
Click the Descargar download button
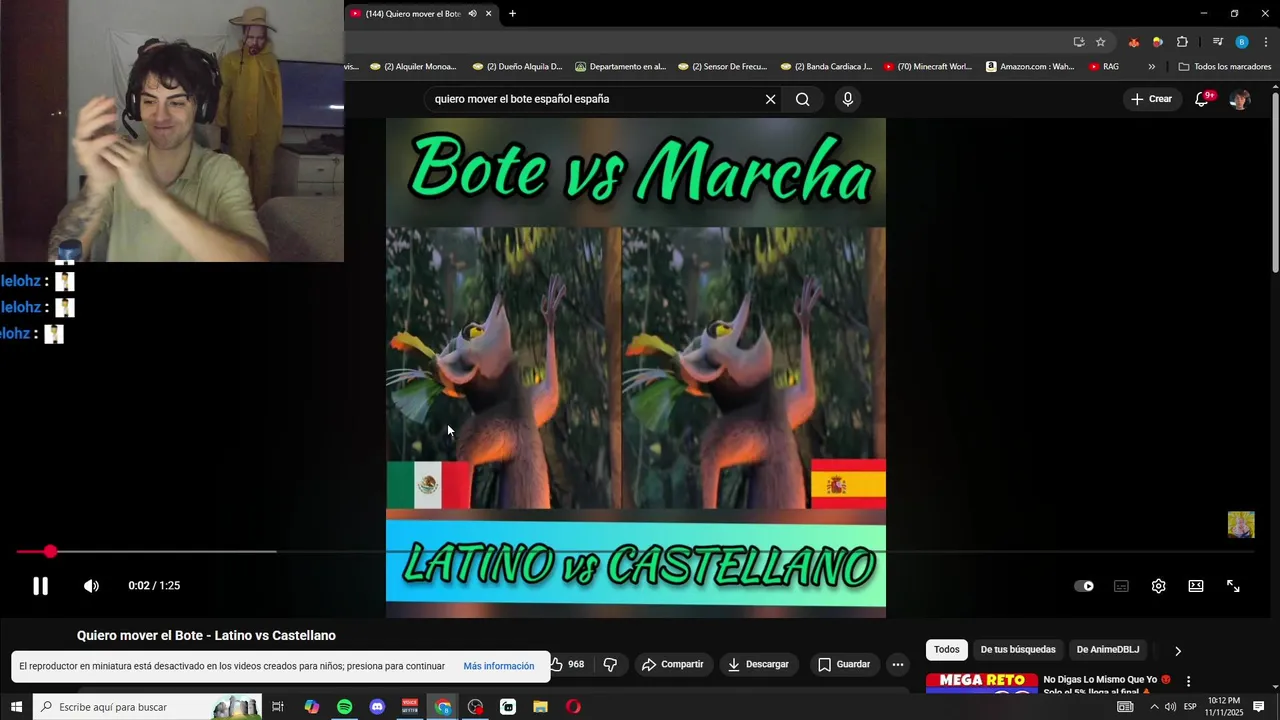pos(758,664)
